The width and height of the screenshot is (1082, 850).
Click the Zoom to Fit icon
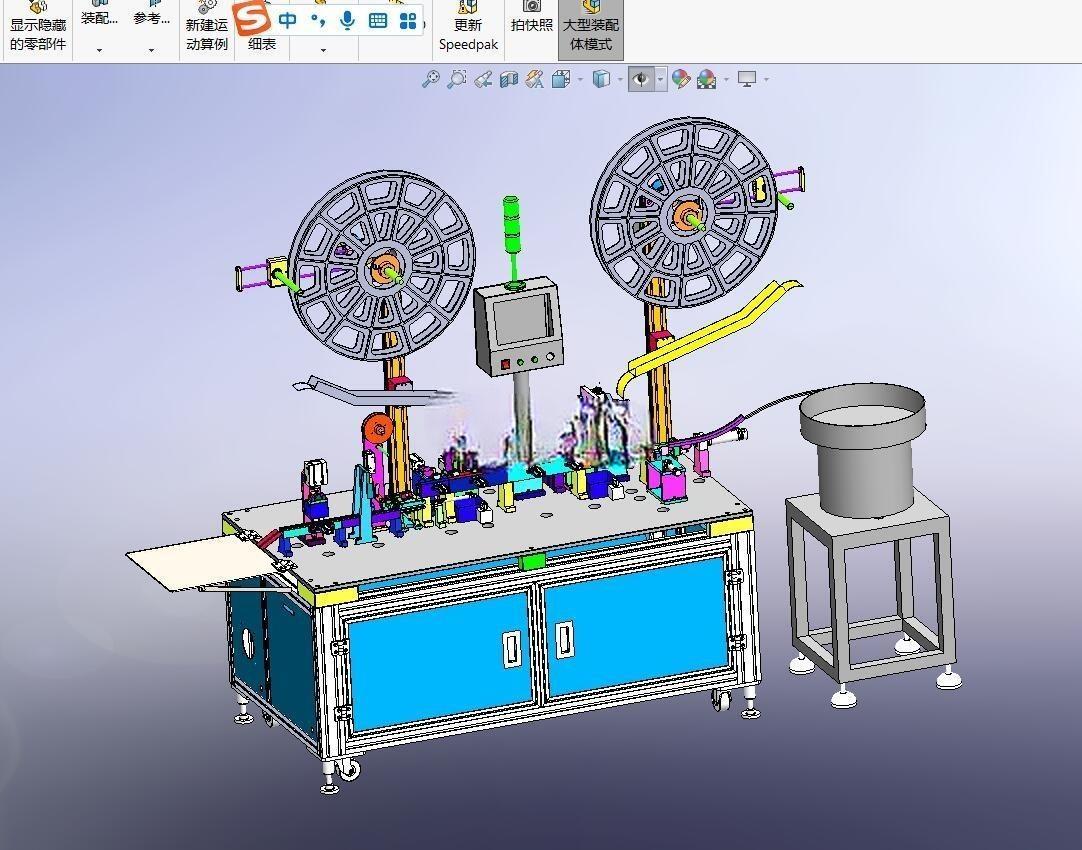click(431, 79)
